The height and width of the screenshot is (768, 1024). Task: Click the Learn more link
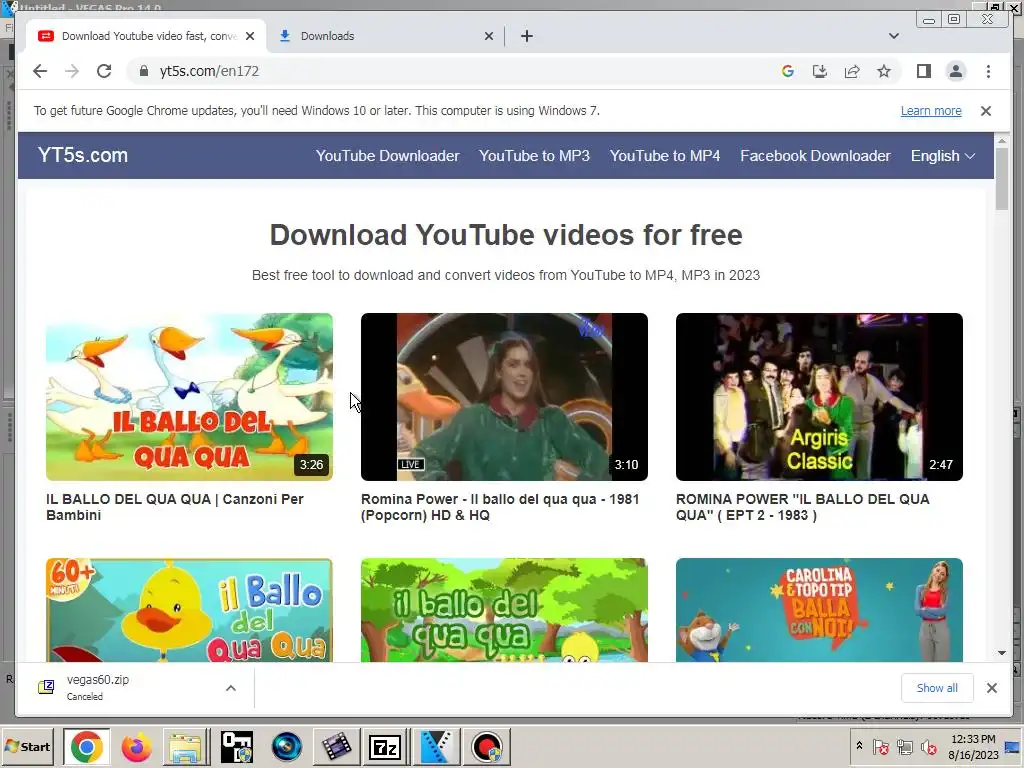[931, 111]
